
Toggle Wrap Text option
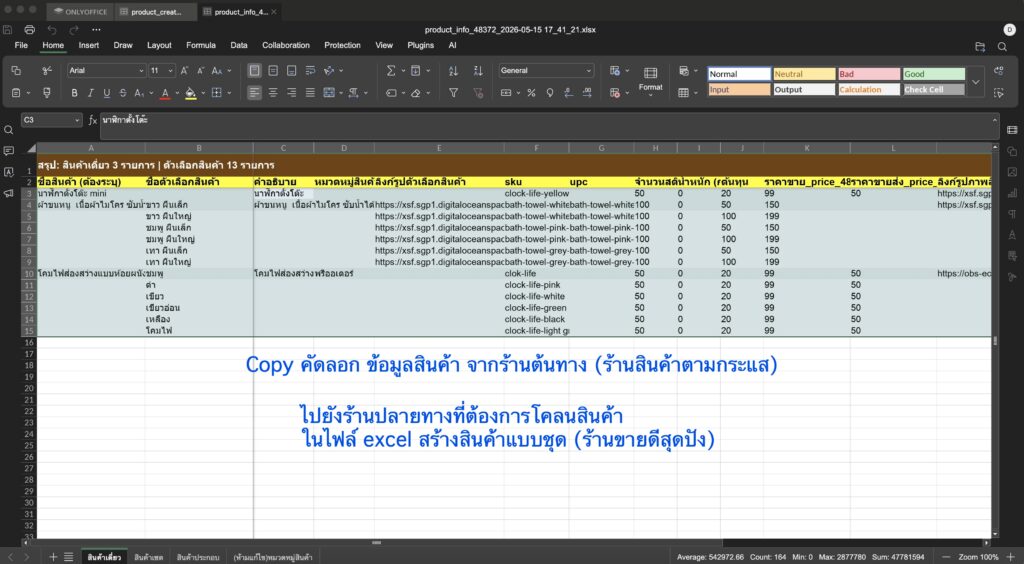coord(310,70)
